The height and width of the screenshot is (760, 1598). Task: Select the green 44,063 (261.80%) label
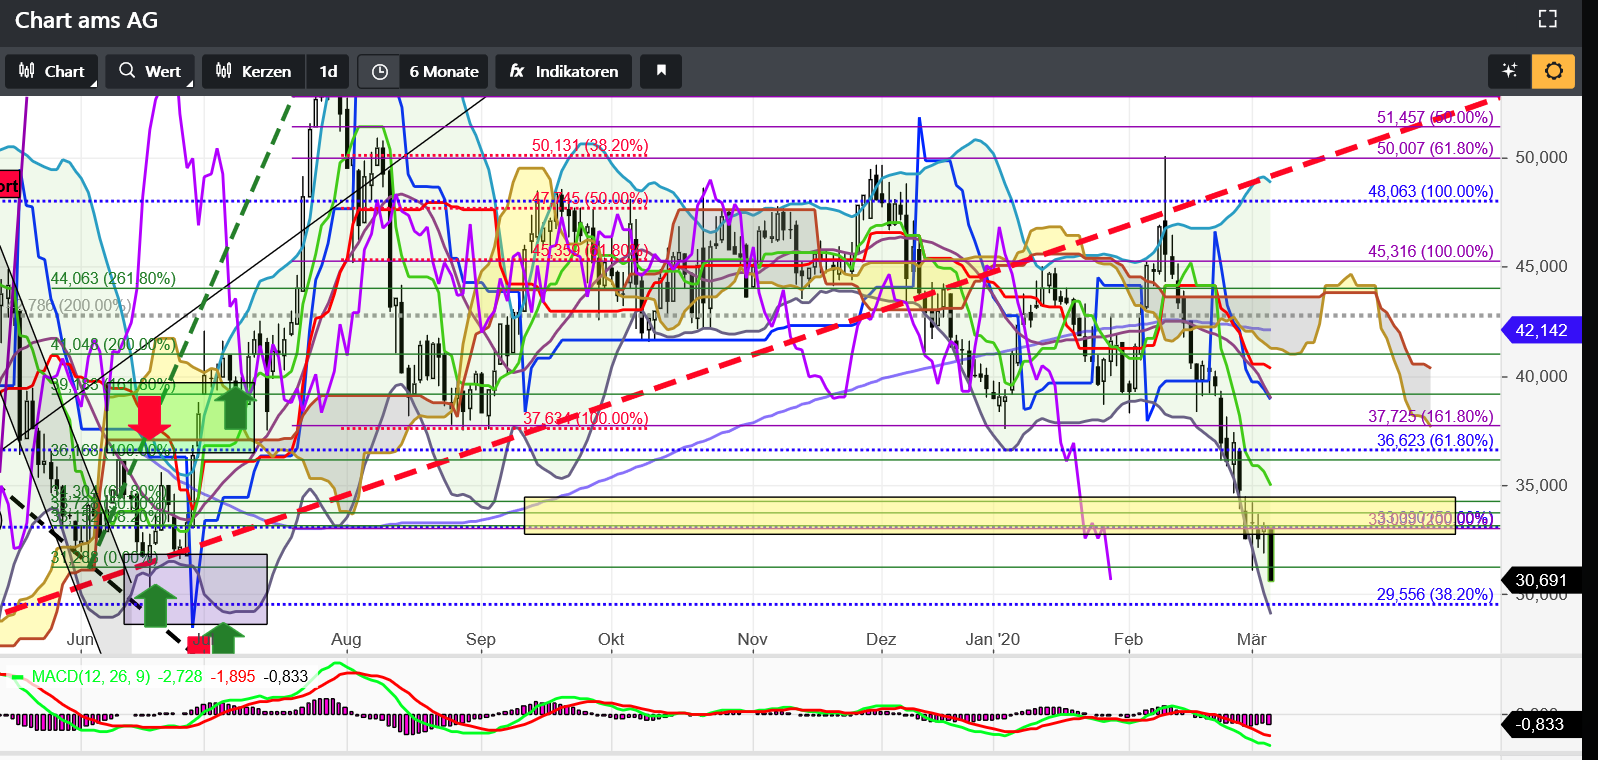(x=113, y=278)
